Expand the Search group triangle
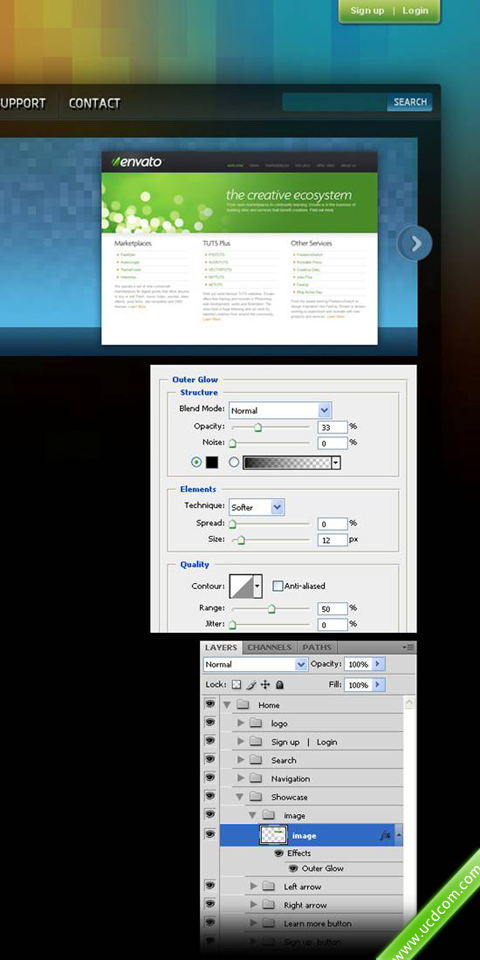480x960 pixels. 241,760
